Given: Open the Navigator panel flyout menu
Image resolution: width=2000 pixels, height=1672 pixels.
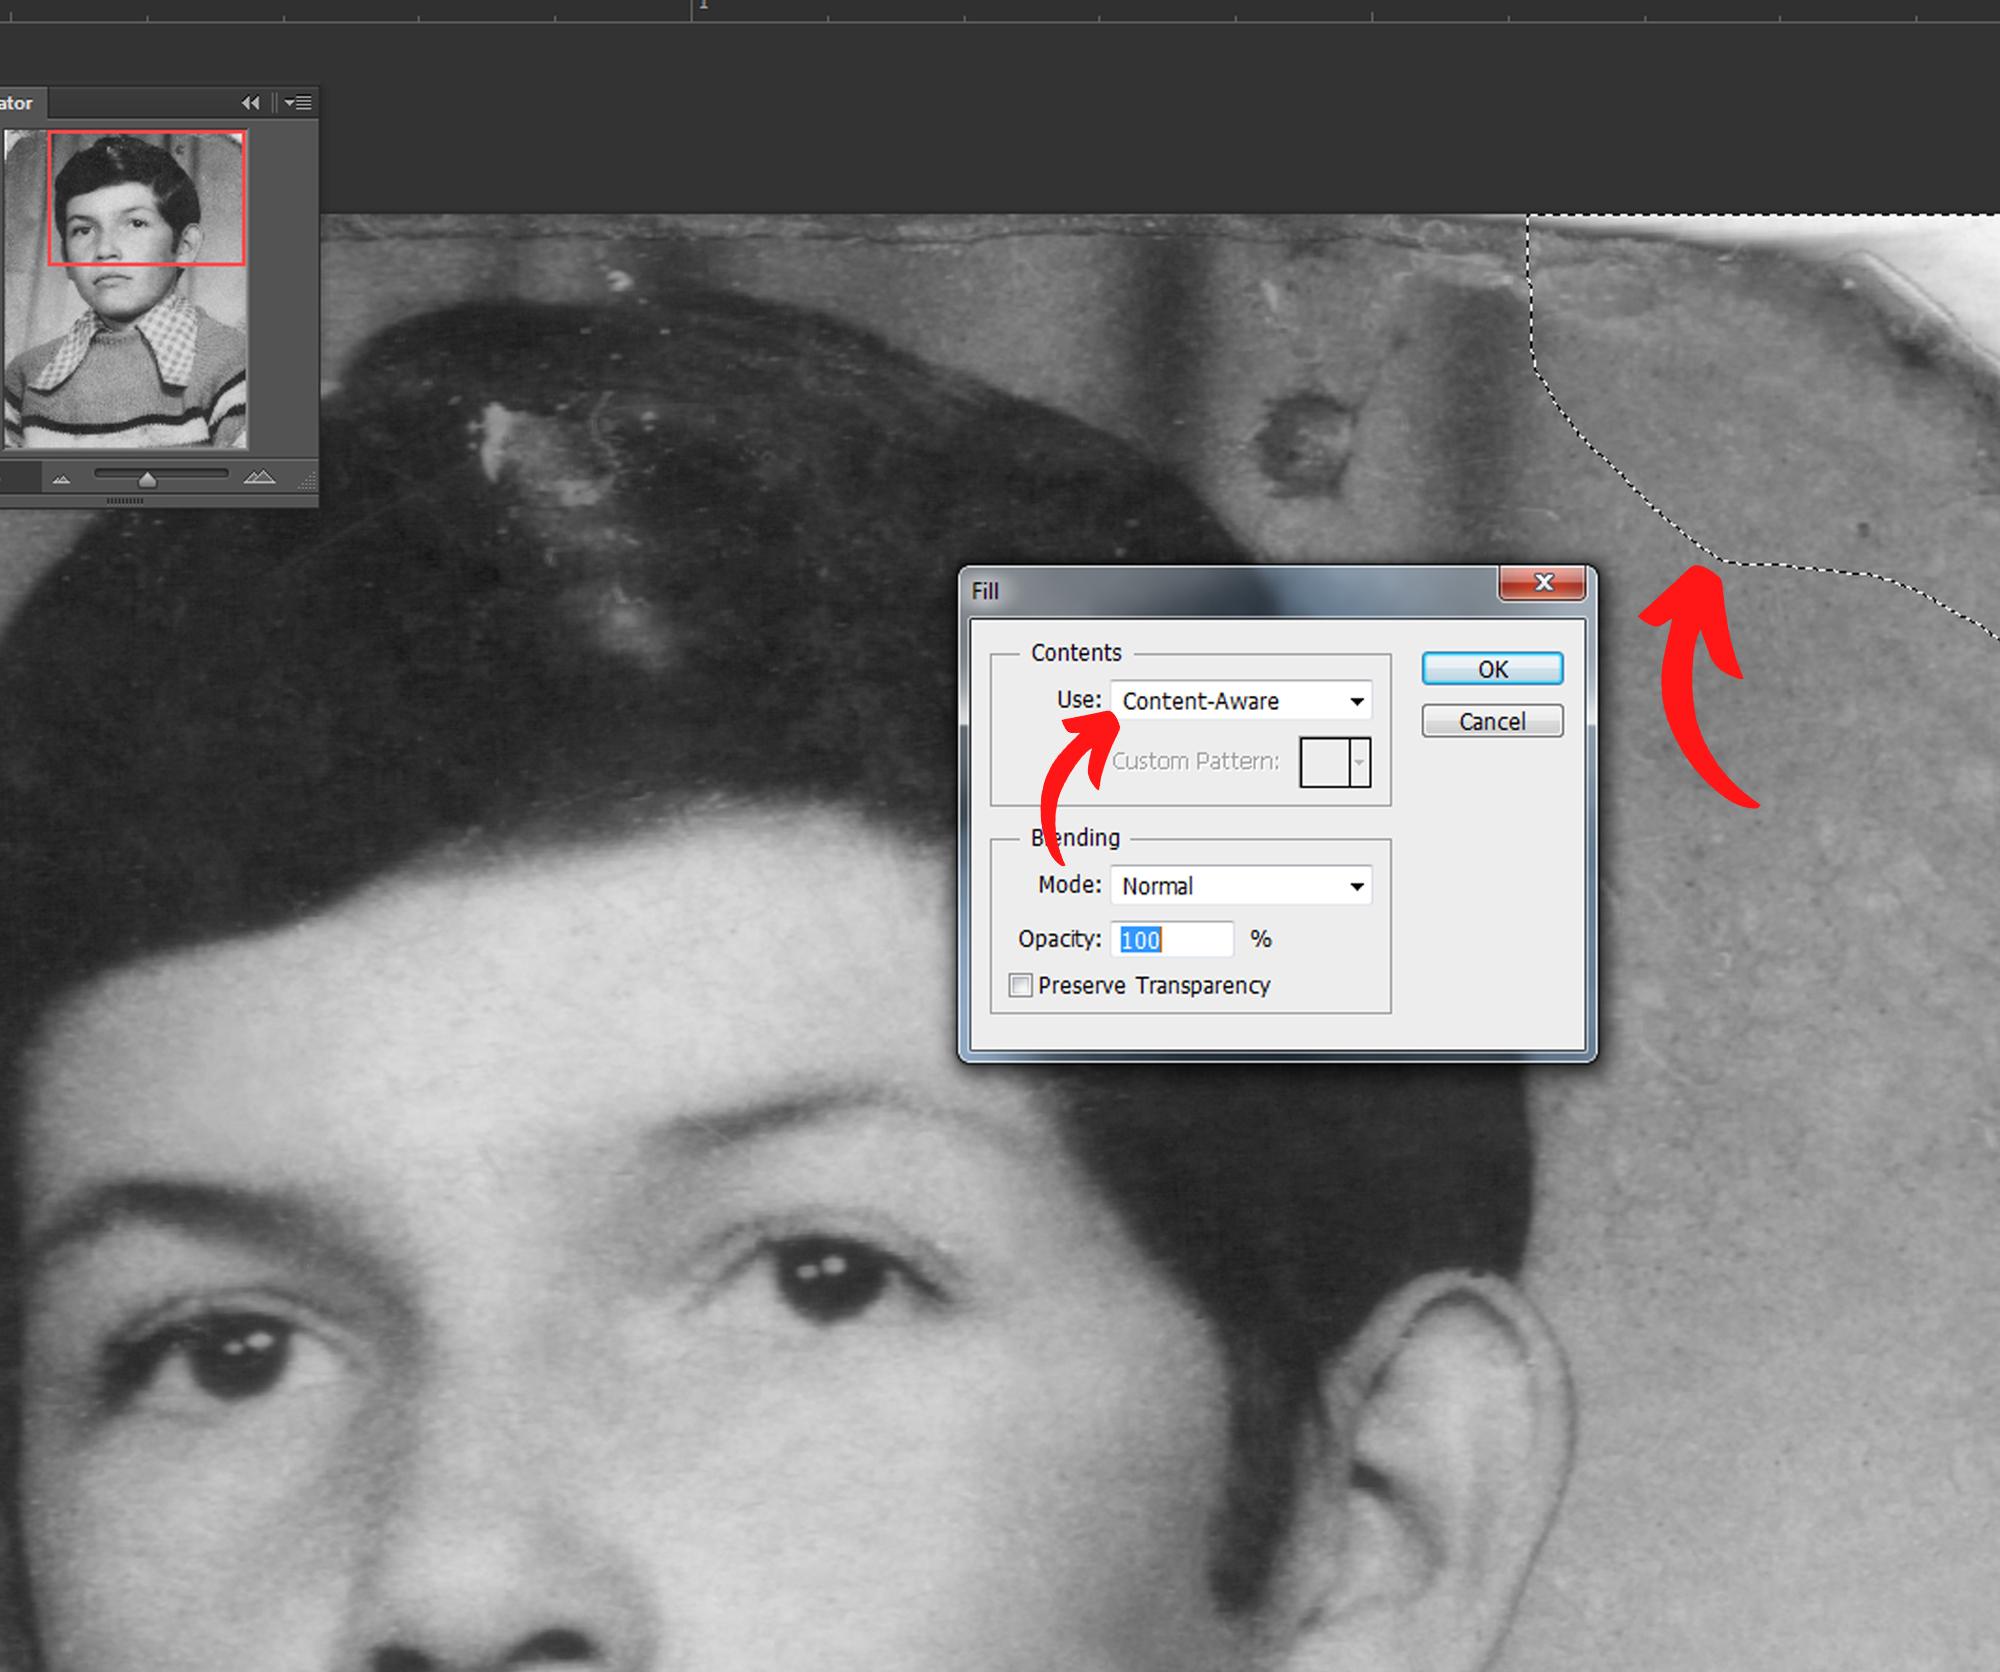Looking at the screenshot, I should pos(298,103).
